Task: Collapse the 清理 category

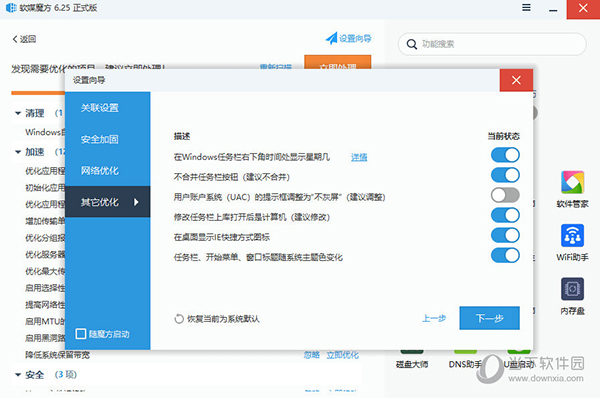Action: (18, 113)
